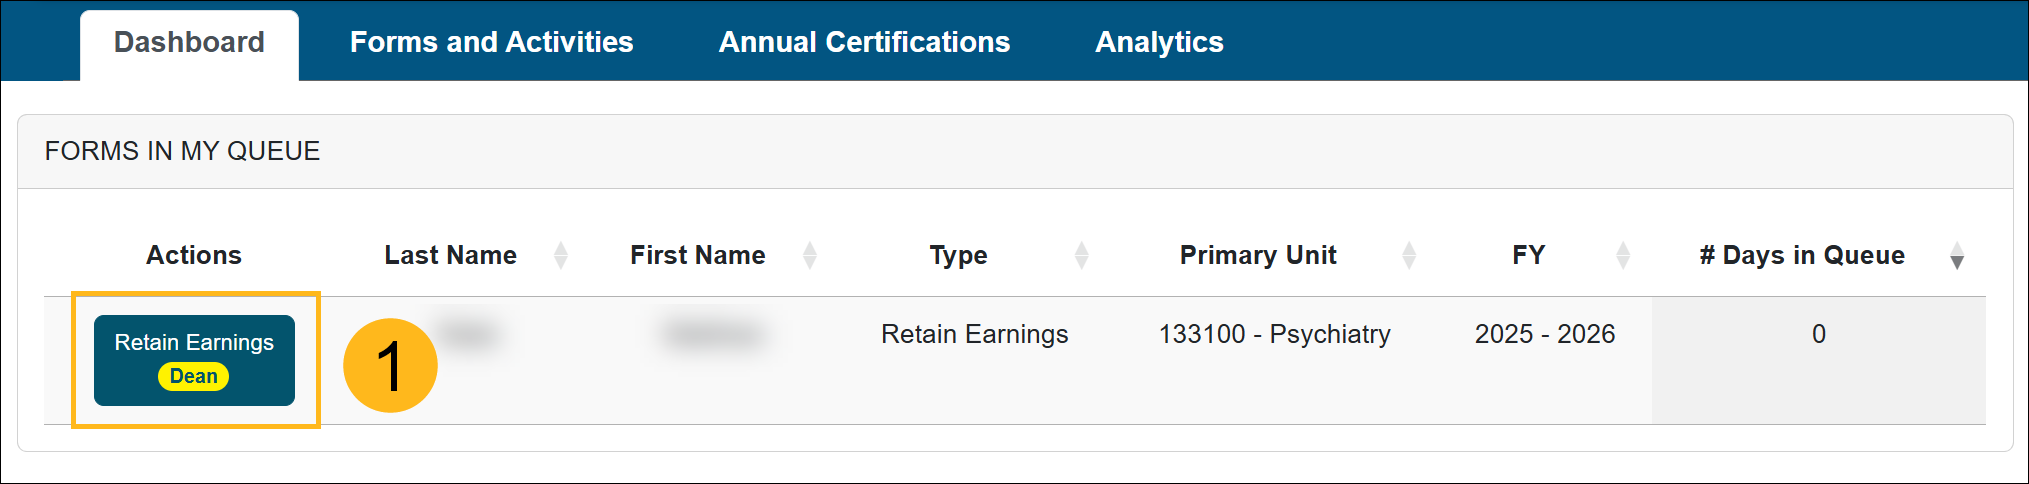
Task: Click the orange number 1 marker
Action: [390, 365]
